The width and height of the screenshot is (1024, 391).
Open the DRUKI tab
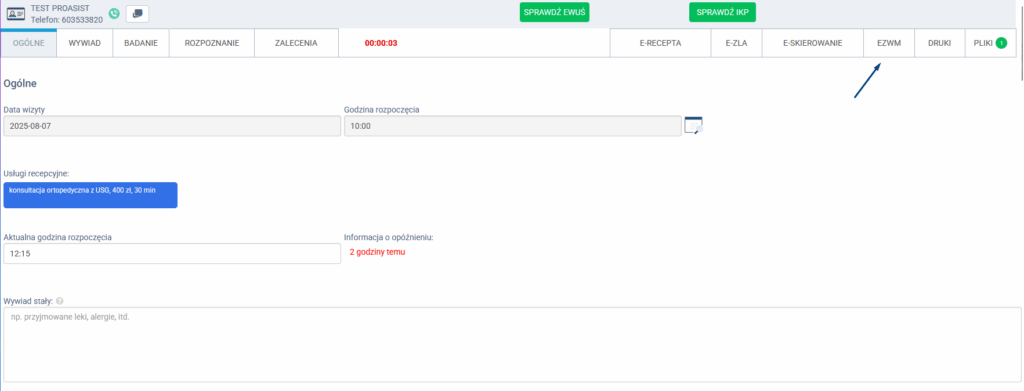(939, 43)
